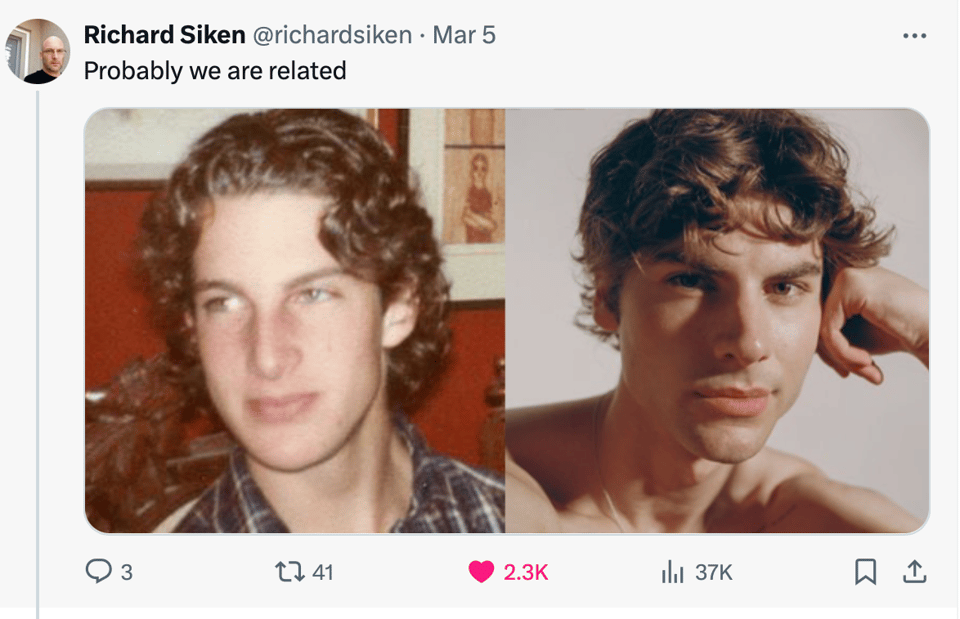Open the right photo in the post

pyautogui.click(x=717, y=320)
